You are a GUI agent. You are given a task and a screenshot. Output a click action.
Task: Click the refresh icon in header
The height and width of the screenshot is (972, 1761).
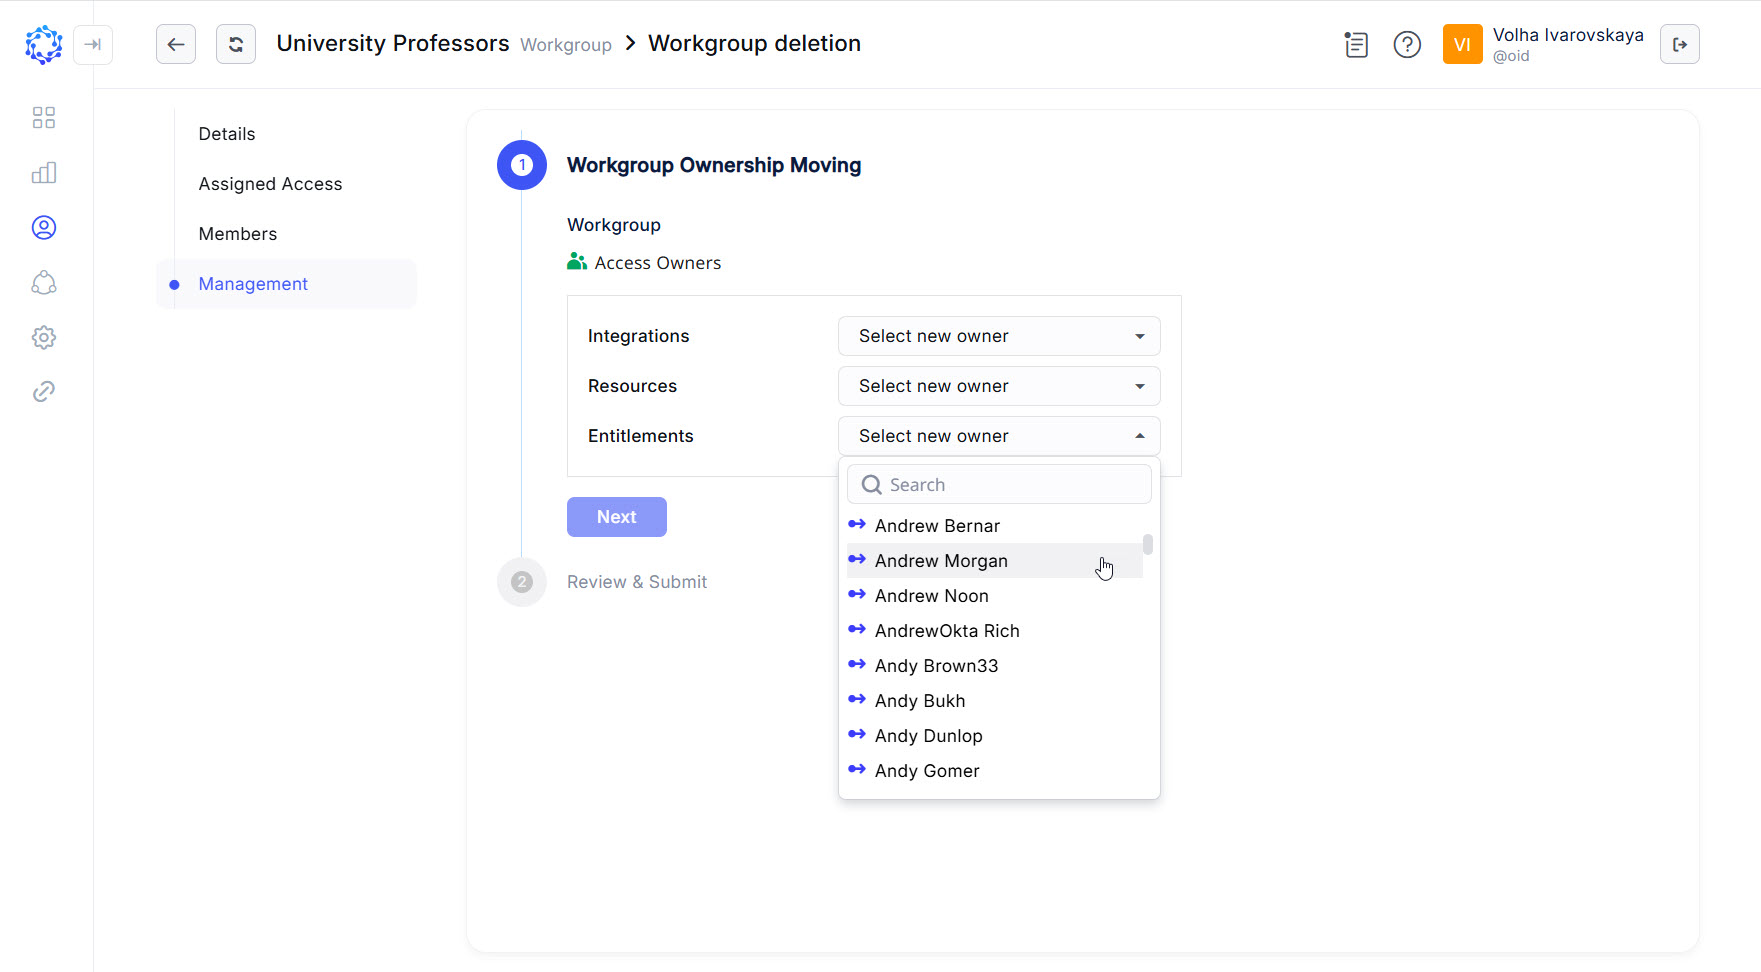coord(236,44)
